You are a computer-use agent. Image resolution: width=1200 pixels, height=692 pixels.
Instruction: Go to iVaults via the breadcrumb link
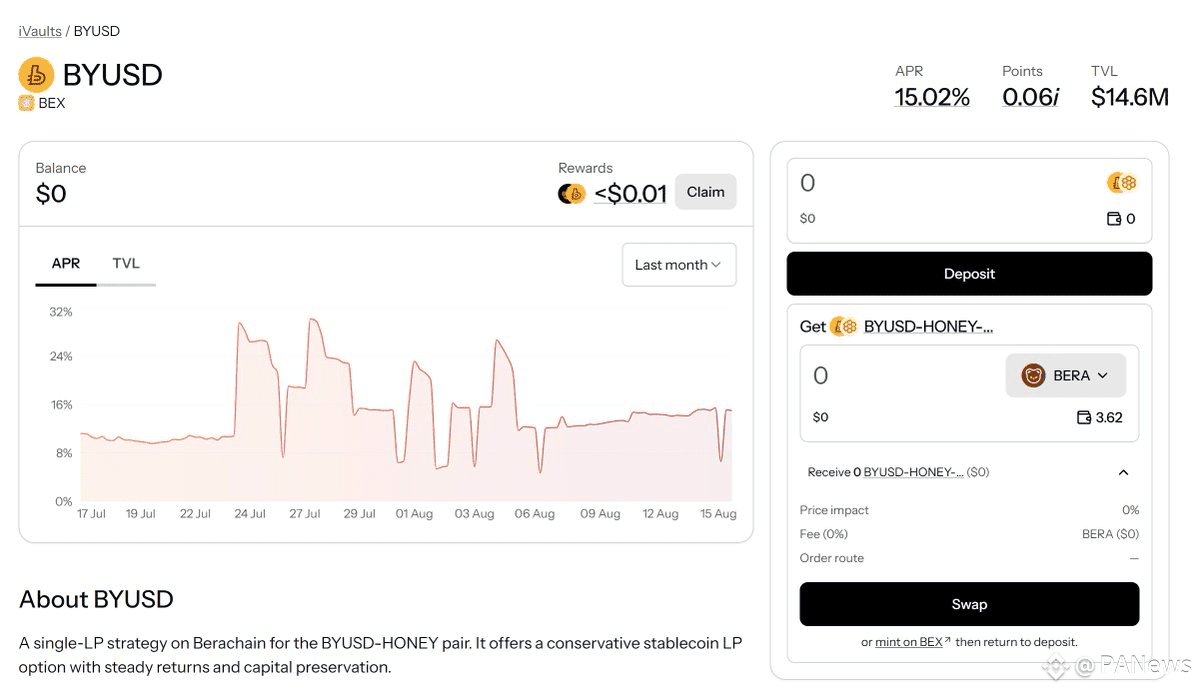click(40, 31)
